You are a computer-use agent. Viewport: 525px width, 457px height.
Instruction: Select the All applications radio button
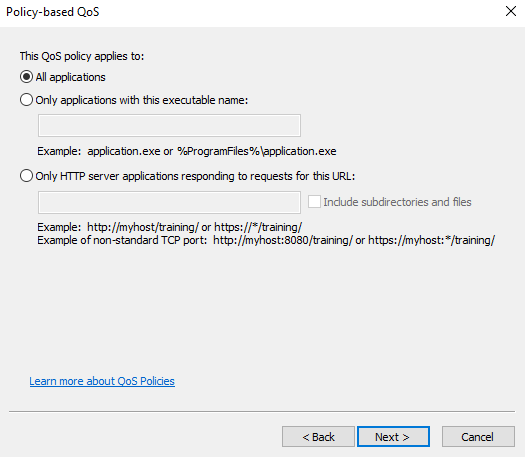pyautogui.click(x=26, y=77)
